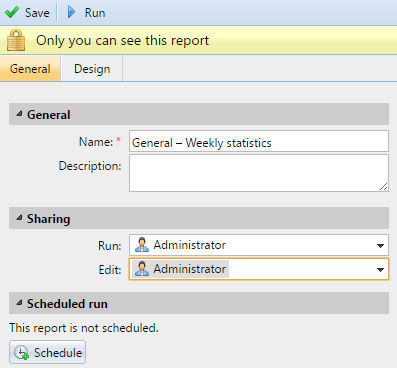Click the padlock icon in yellow banner
The height and width of the screenshot is (368, 397).
(16, 40)
